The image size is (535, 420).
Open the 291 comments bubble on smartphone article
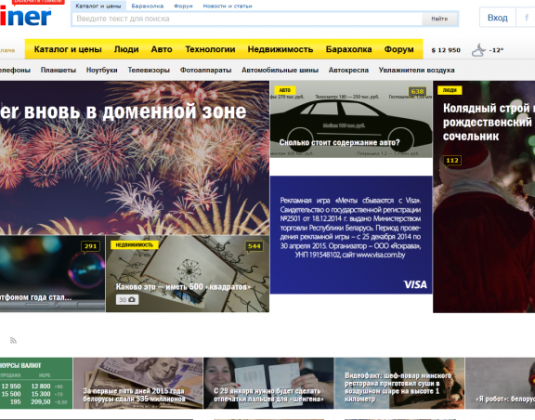coord(90,246)
